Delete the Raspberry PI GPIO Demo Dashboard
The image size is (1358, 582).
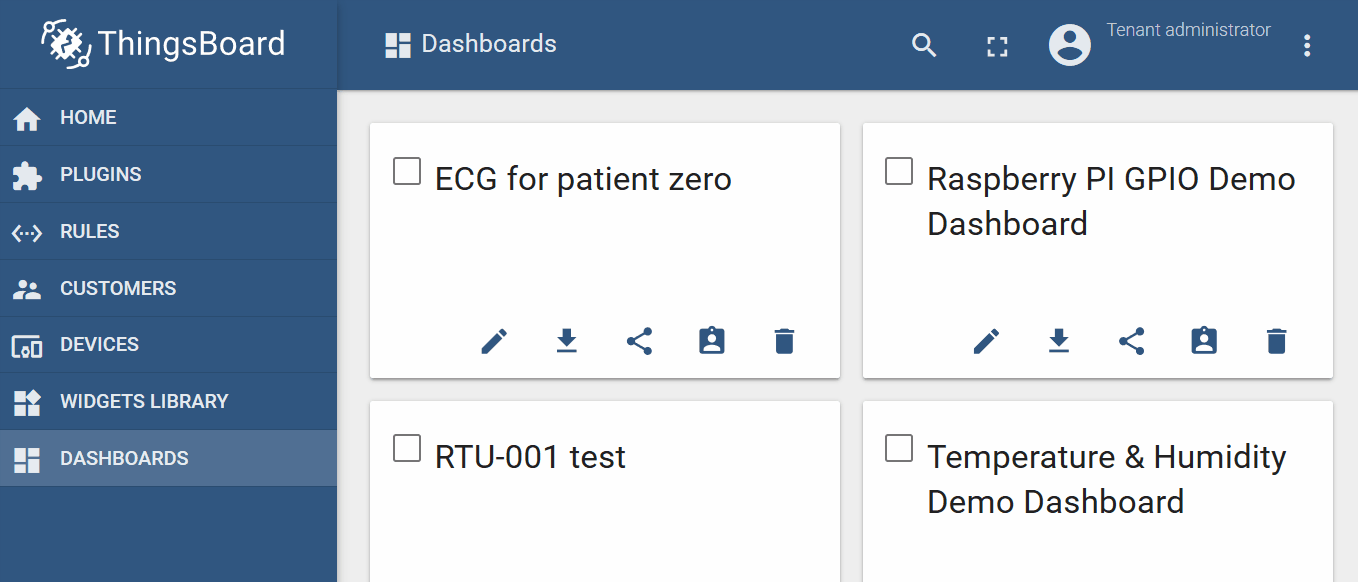tap(1276, 341)
